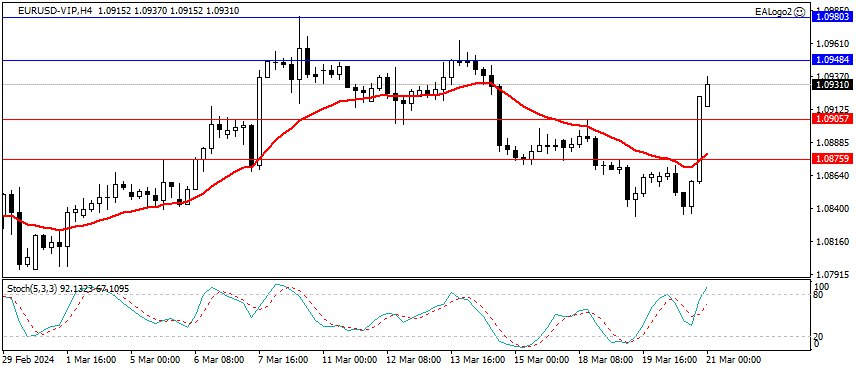Click the 1.07915 value on price axis
Screen dimensions: 856x371
coord(833,274)
